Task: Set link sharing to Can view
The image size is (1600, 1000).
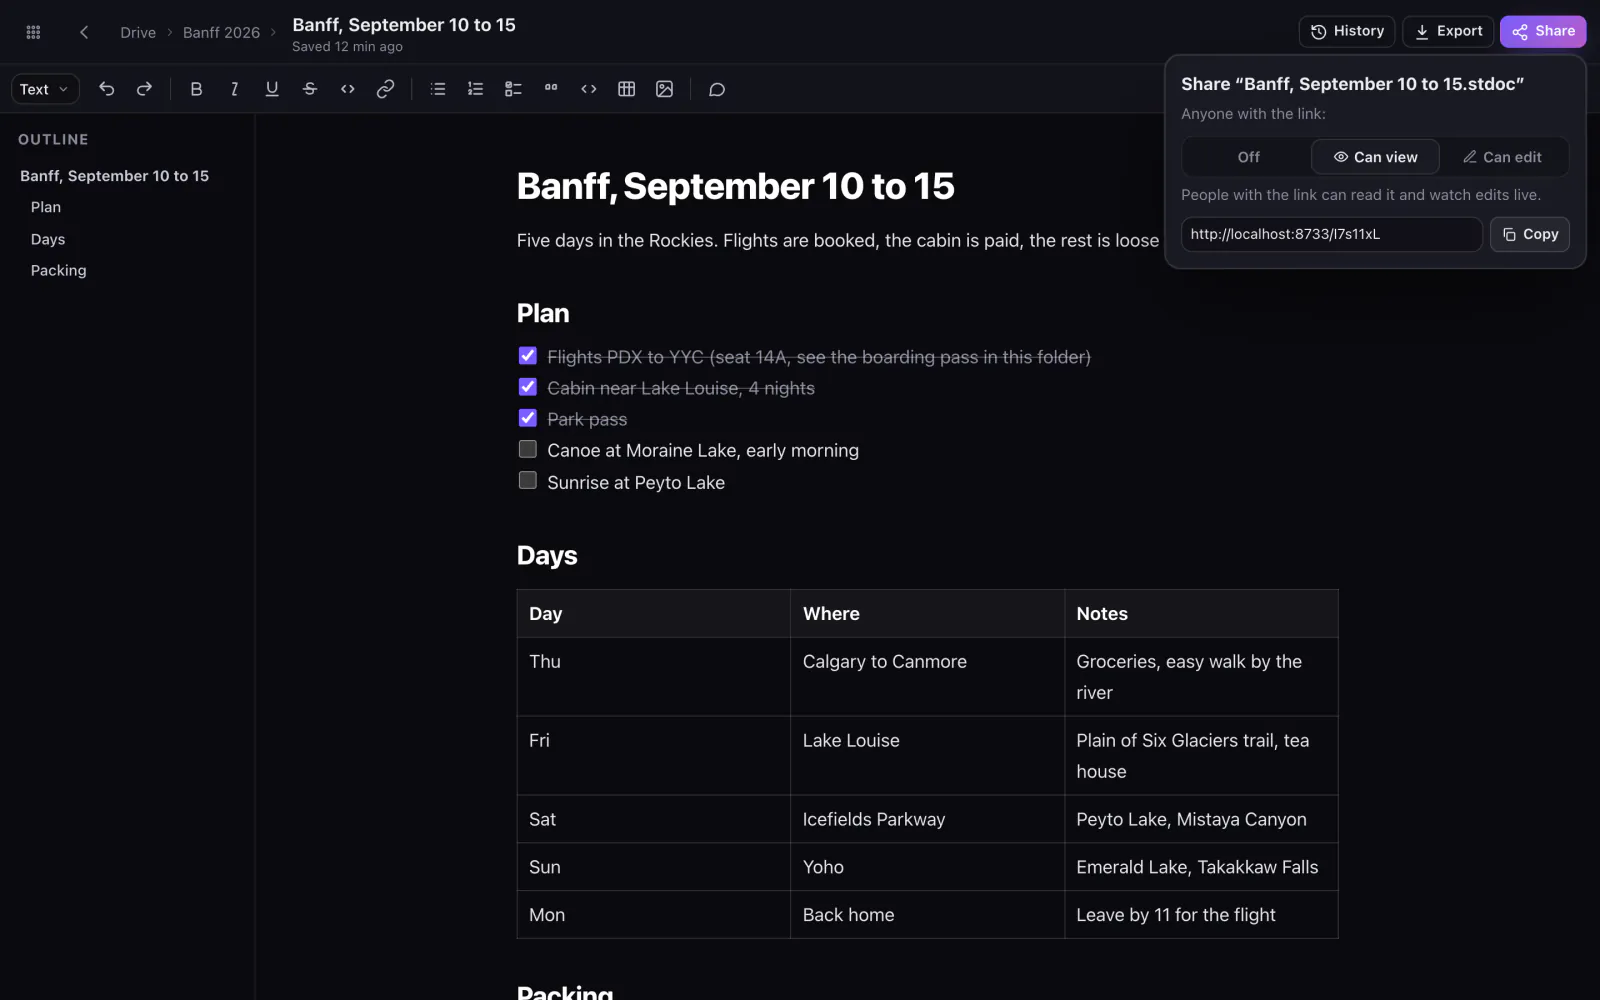Action: click(1375, 157)
